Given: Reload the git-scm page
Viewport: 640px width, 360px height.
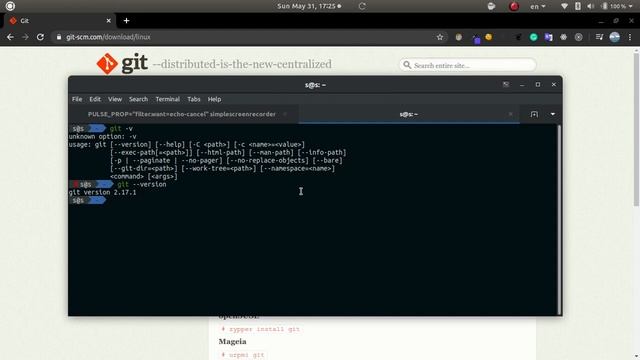Looking at the screenshot, I should pos(40,37).
